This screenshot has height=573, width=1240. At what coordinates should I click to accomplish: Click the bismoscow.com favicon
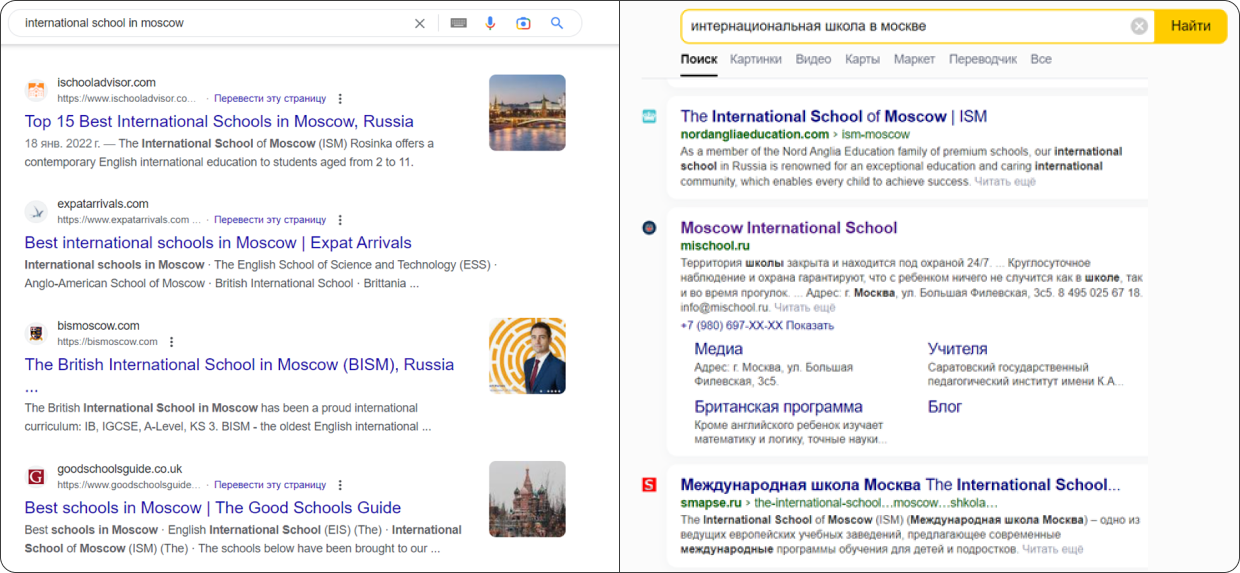(x=36, y=333)
